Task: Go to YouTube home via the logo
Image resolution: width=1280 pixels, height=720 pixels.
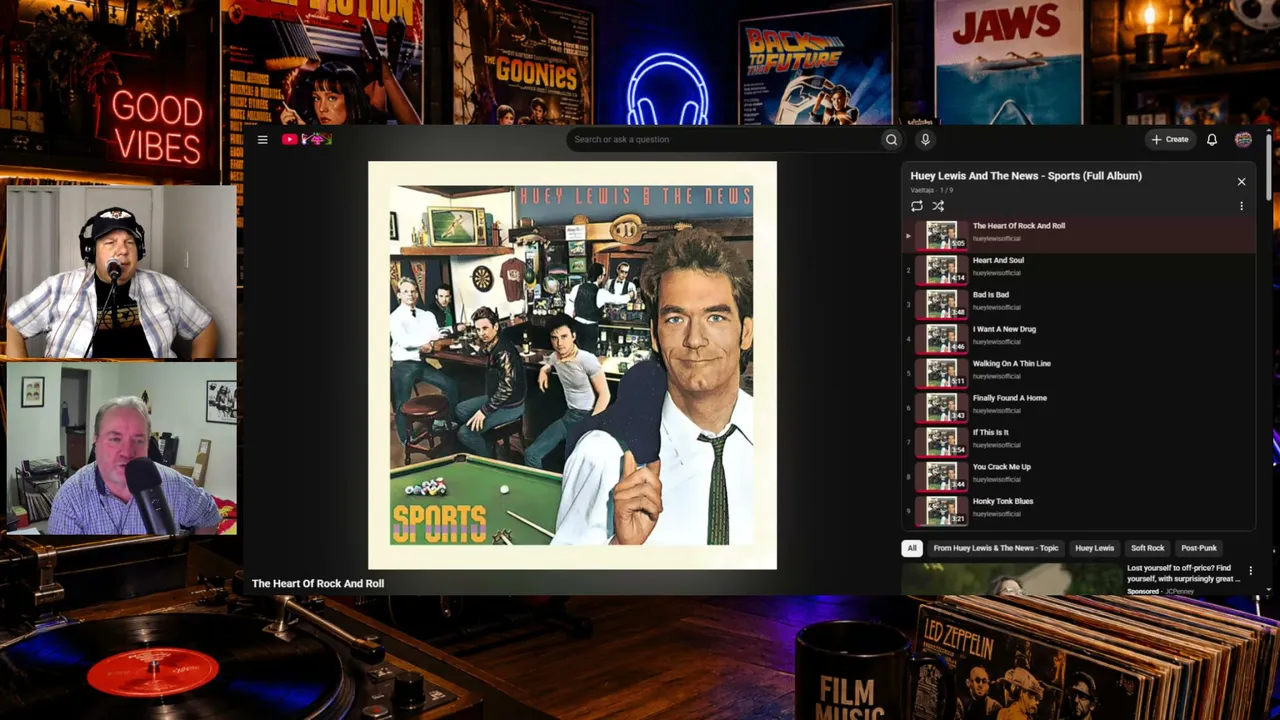Action: 306,140
